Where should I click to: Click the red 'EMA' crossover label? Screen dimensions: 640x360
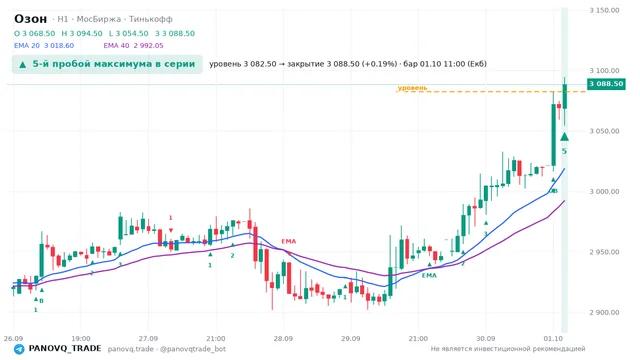(x=289, y=242)
